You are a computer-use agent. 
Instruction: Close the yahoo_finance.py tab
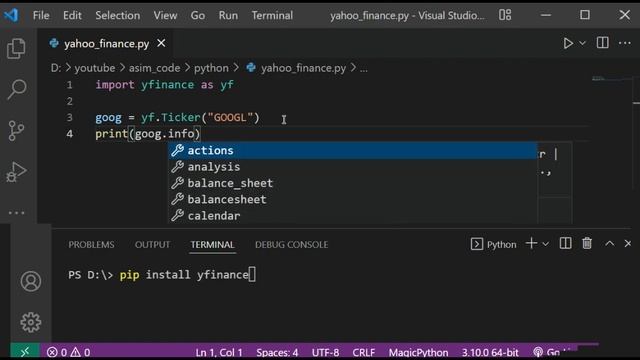[161, 43]
